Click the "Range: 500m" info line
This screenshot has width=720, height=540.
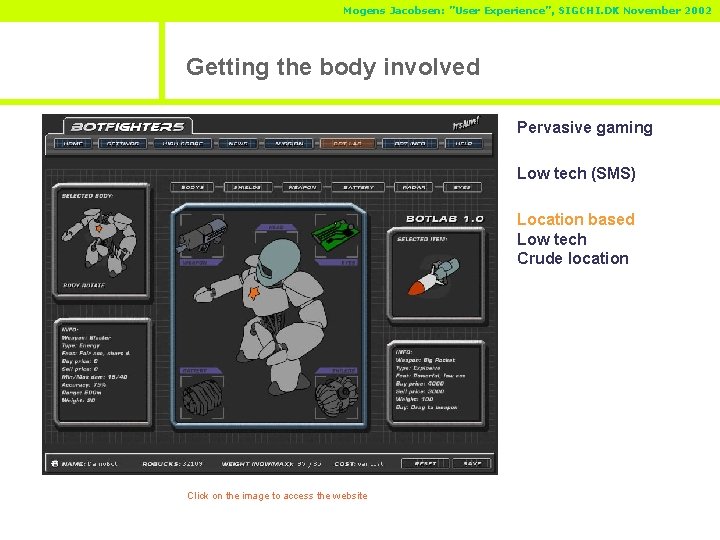(x=81, y=393)
